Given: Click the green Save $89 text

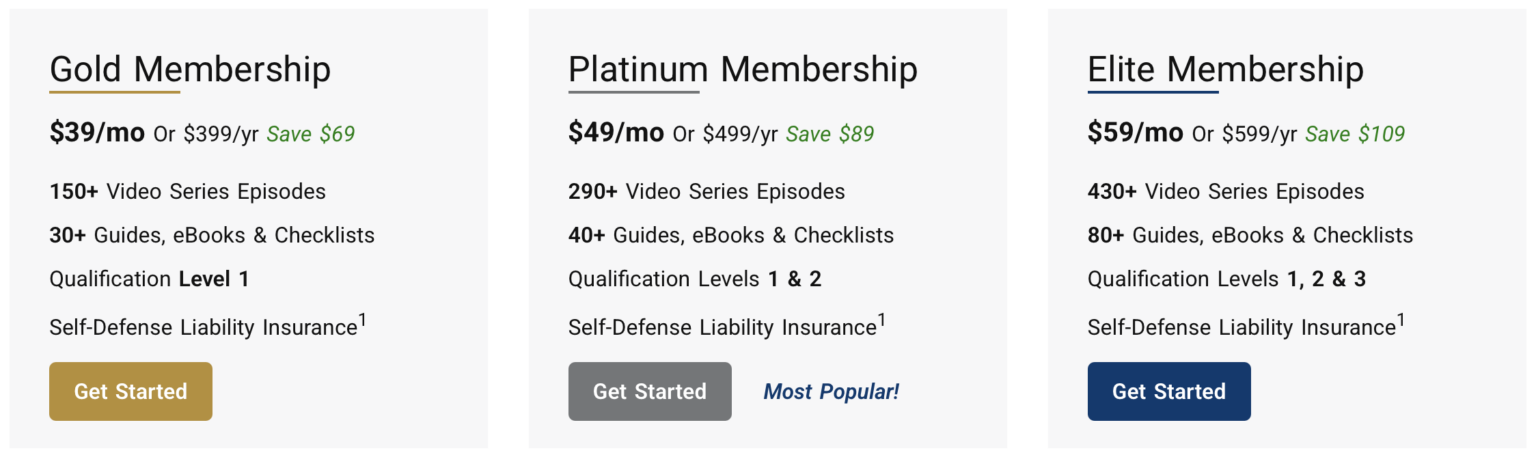Looking at the screenshot, I should tap(829, 134).
